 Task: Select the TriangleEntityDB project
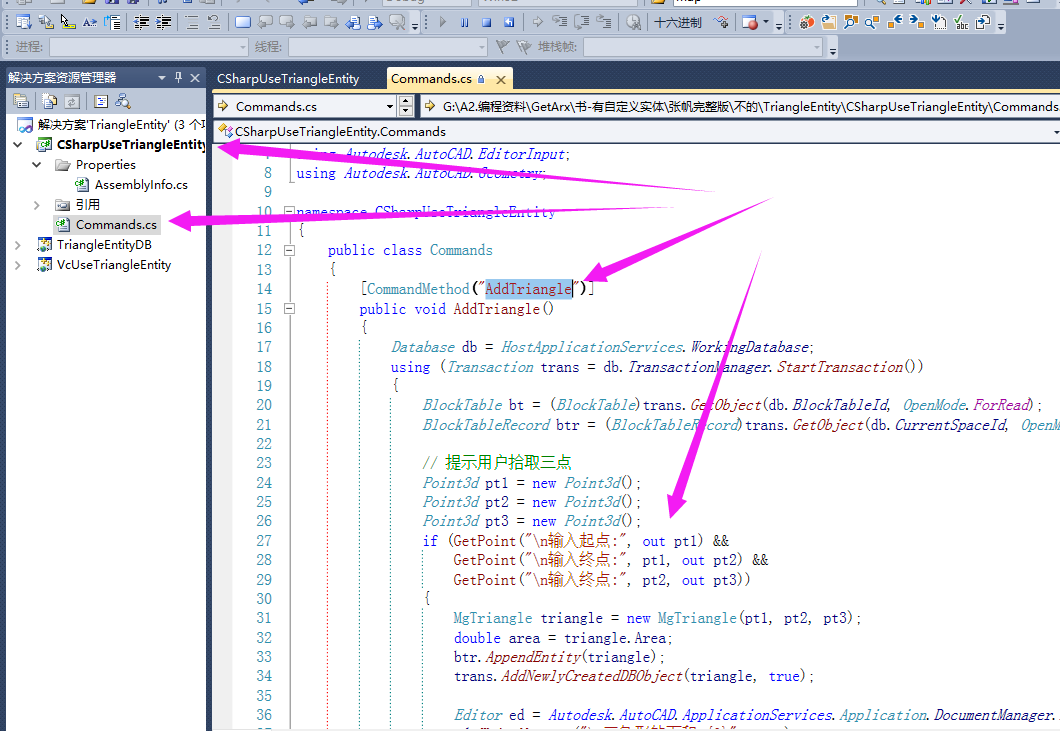pos(103,245)
